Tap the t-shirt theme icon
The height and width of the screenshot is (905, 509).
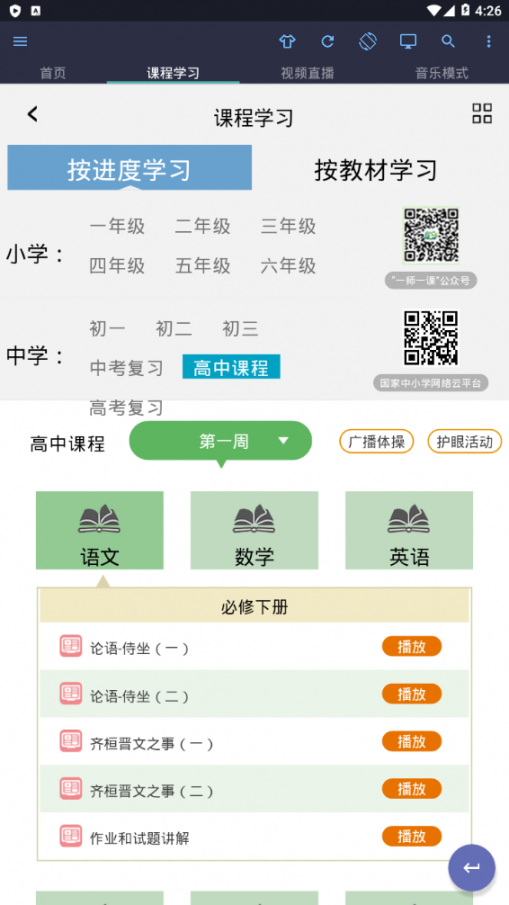click(x=287, y=42)
